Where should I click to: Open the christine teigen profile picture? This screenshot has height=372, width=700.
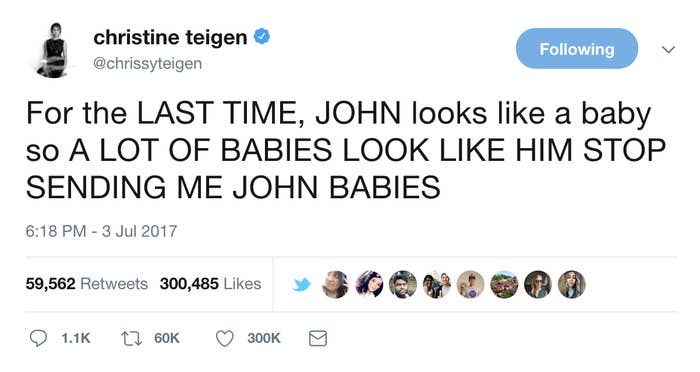click(54, 50)
